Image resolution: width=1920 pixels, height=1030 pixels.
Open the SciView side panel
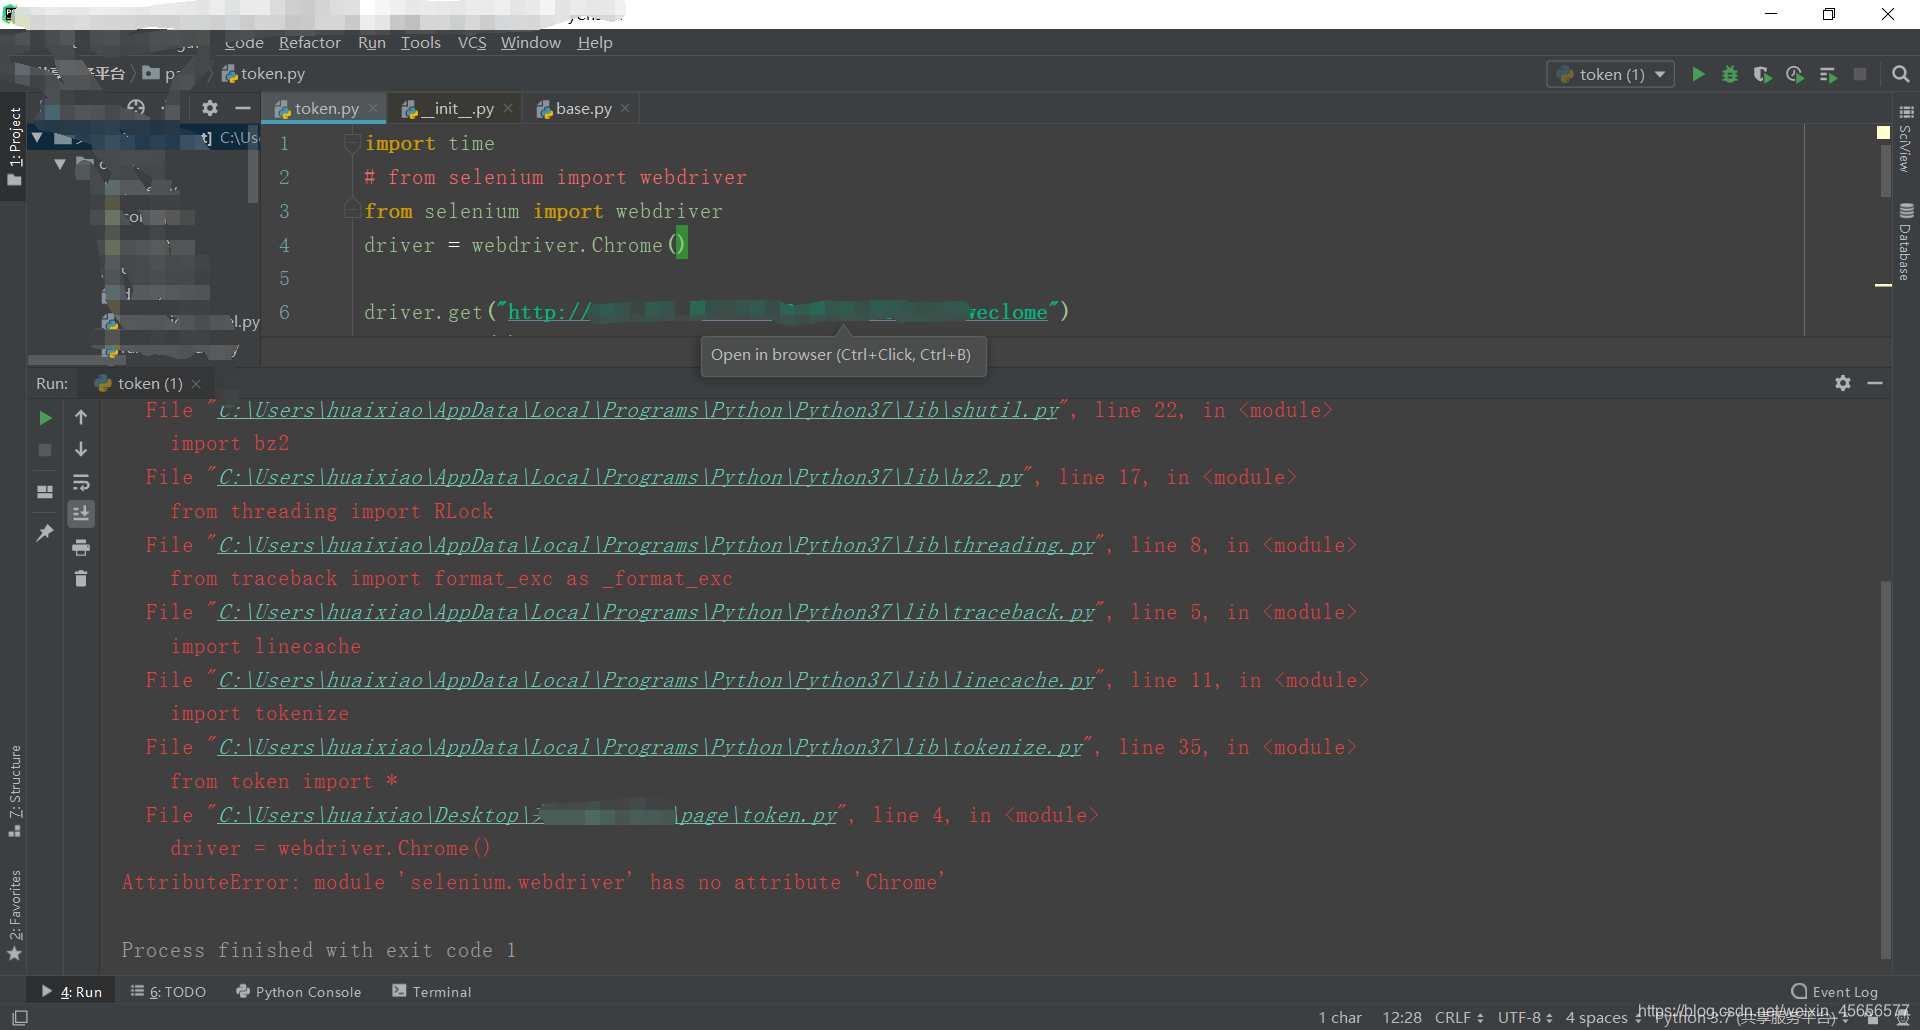[x=1906, y=140]
